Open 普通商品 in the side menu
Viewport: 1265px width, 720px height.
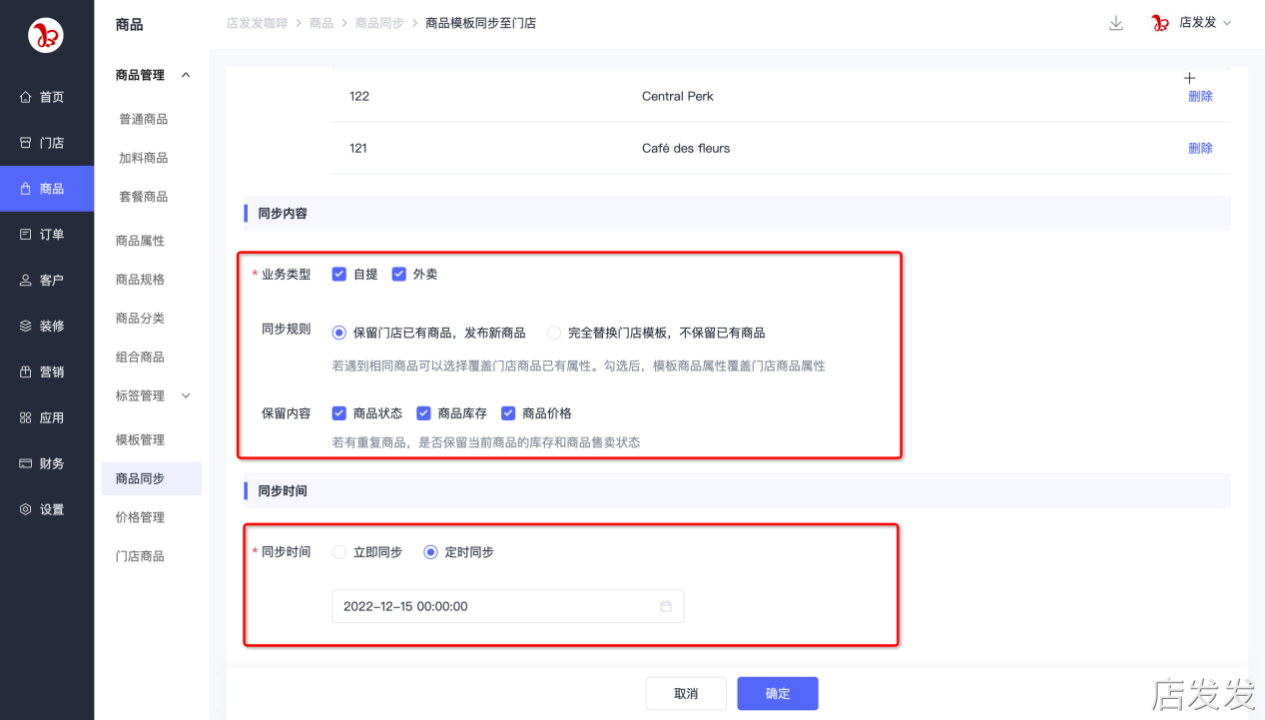tap(144, 119)
